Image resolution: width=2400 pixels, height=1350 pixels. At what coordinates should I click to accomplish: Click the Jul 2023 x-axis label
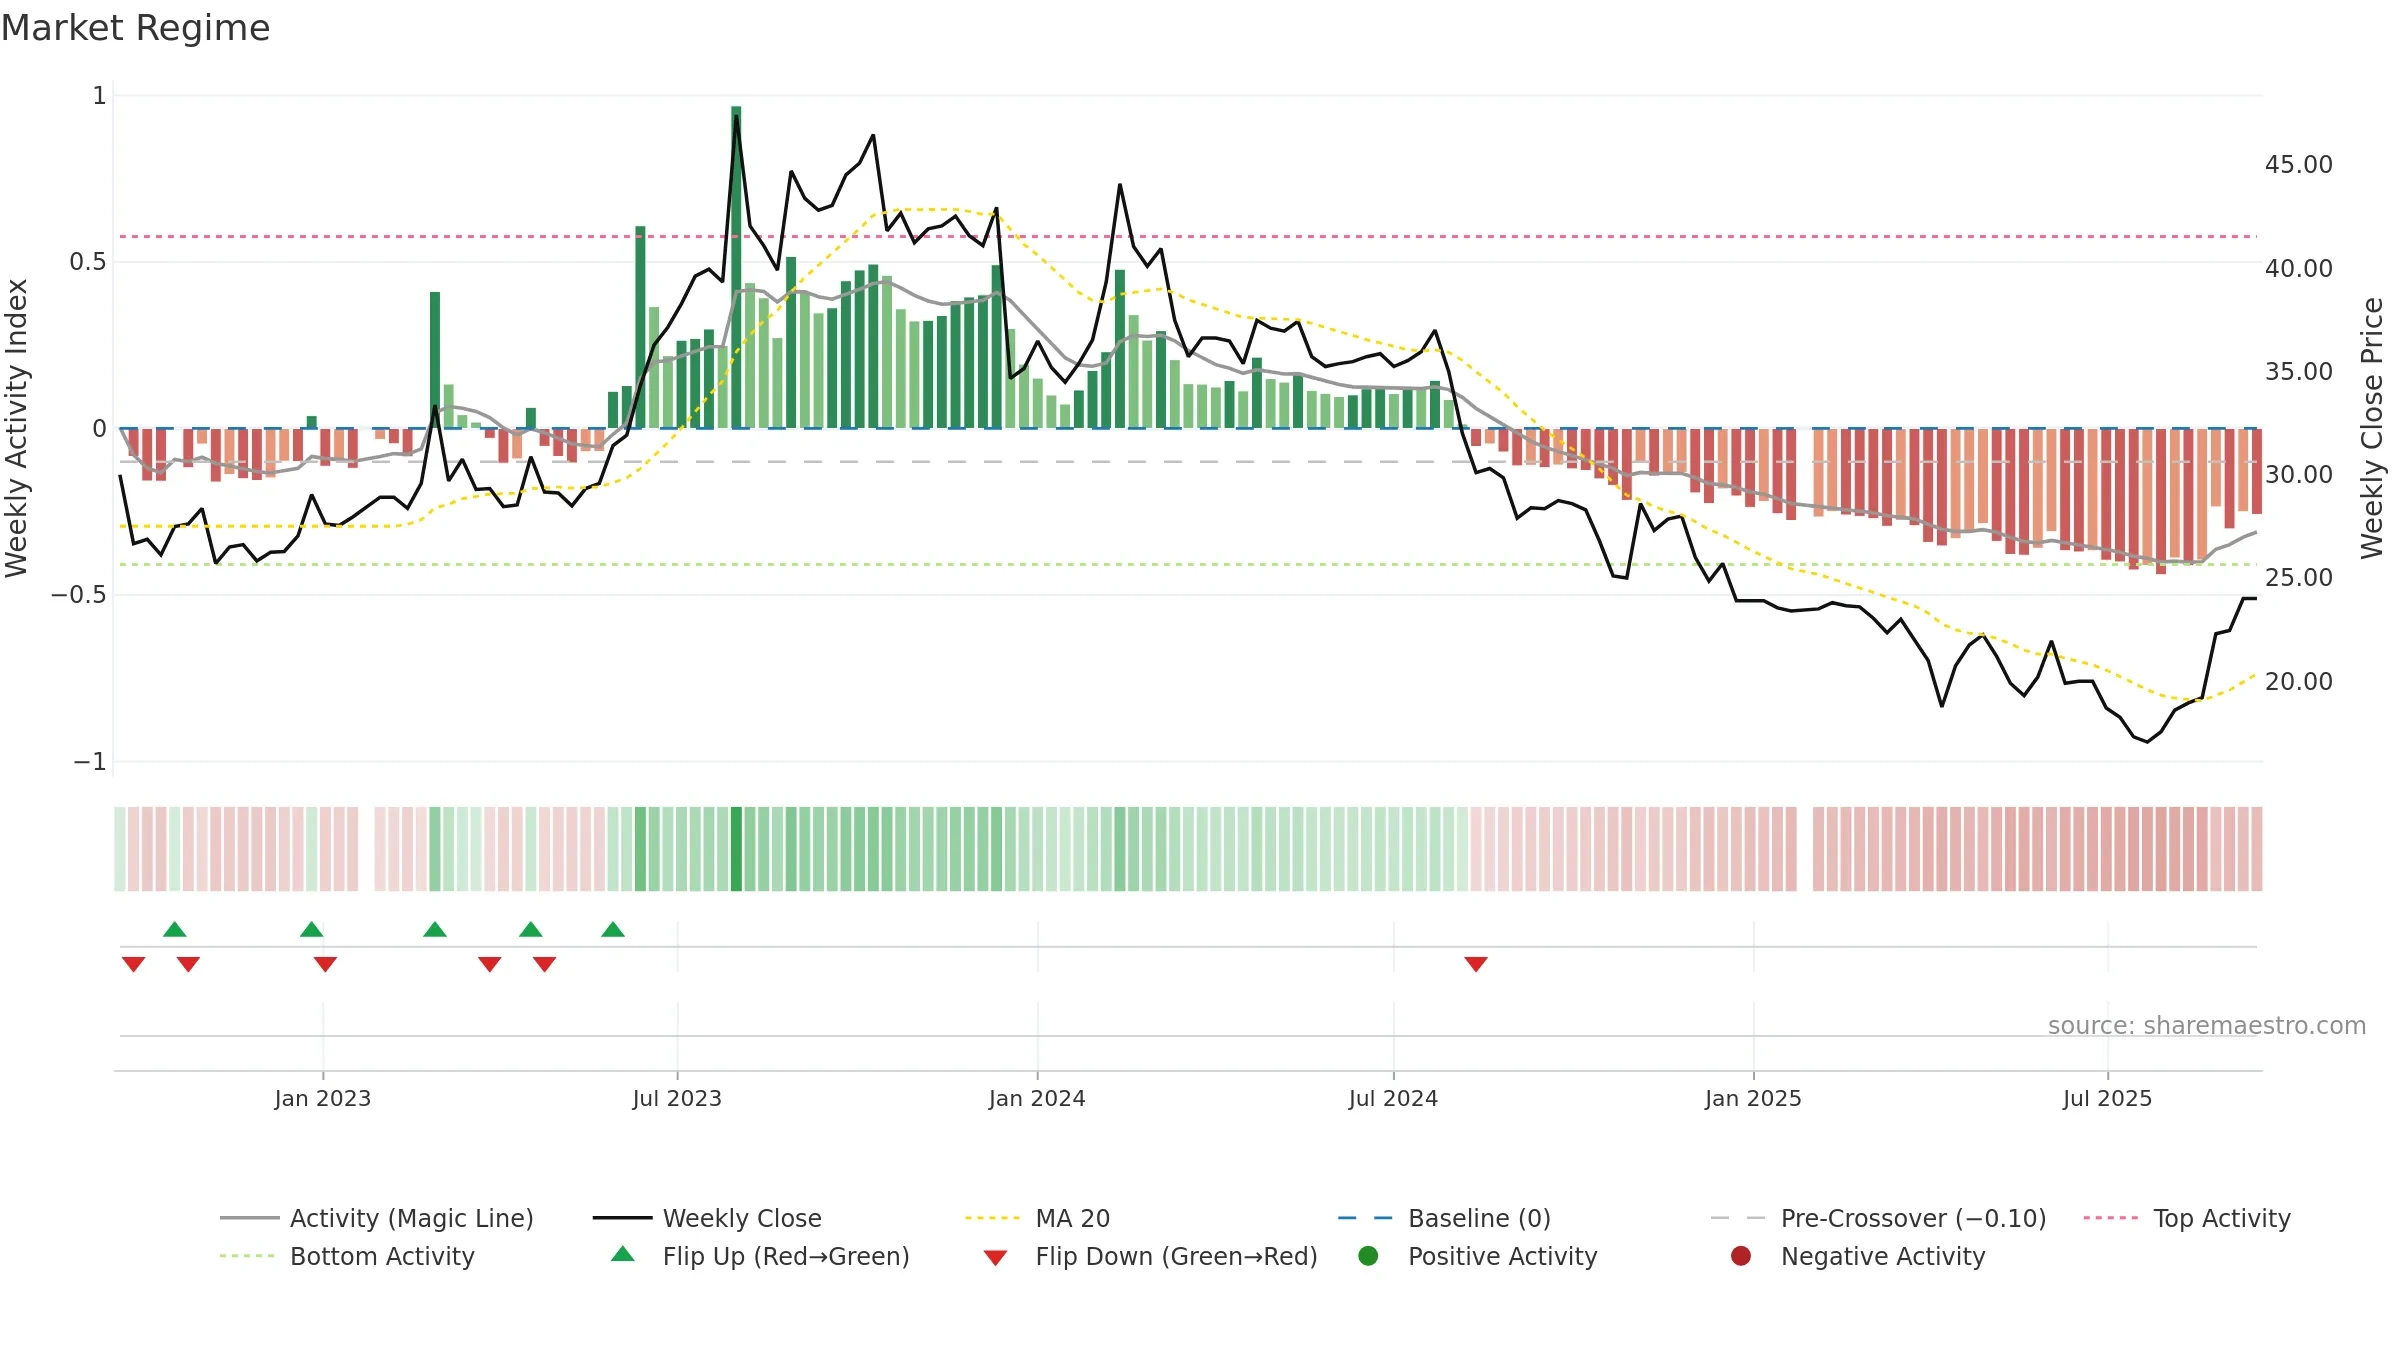[677, 1098]
